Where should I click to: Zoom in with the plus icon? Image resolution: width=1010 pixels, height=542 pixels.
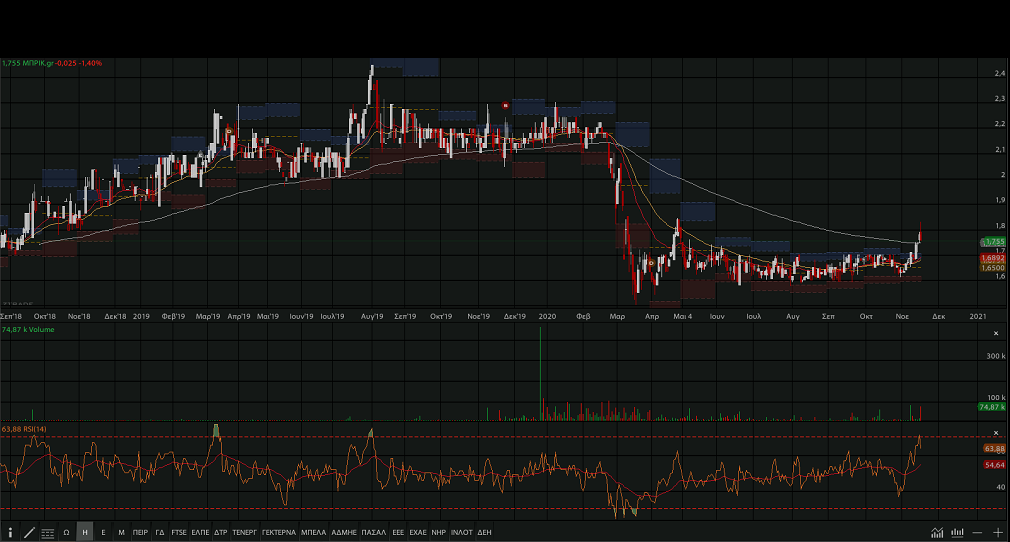click(998, 532)
